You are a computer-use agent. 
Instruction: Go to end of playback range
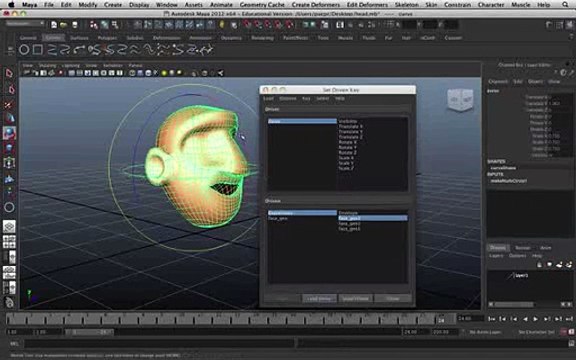coord(569,319)
